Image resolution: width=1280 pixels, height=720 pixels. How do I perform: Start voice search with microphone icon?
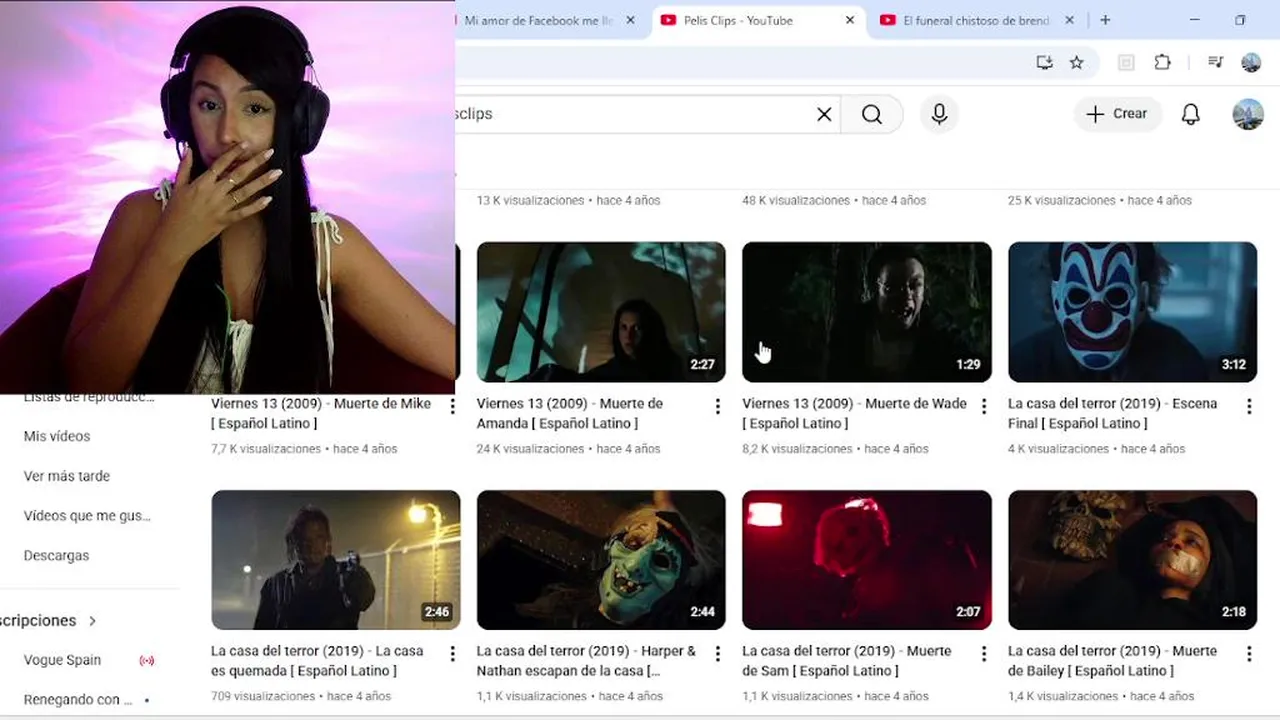pyautogui.click(x=939, y=114)
